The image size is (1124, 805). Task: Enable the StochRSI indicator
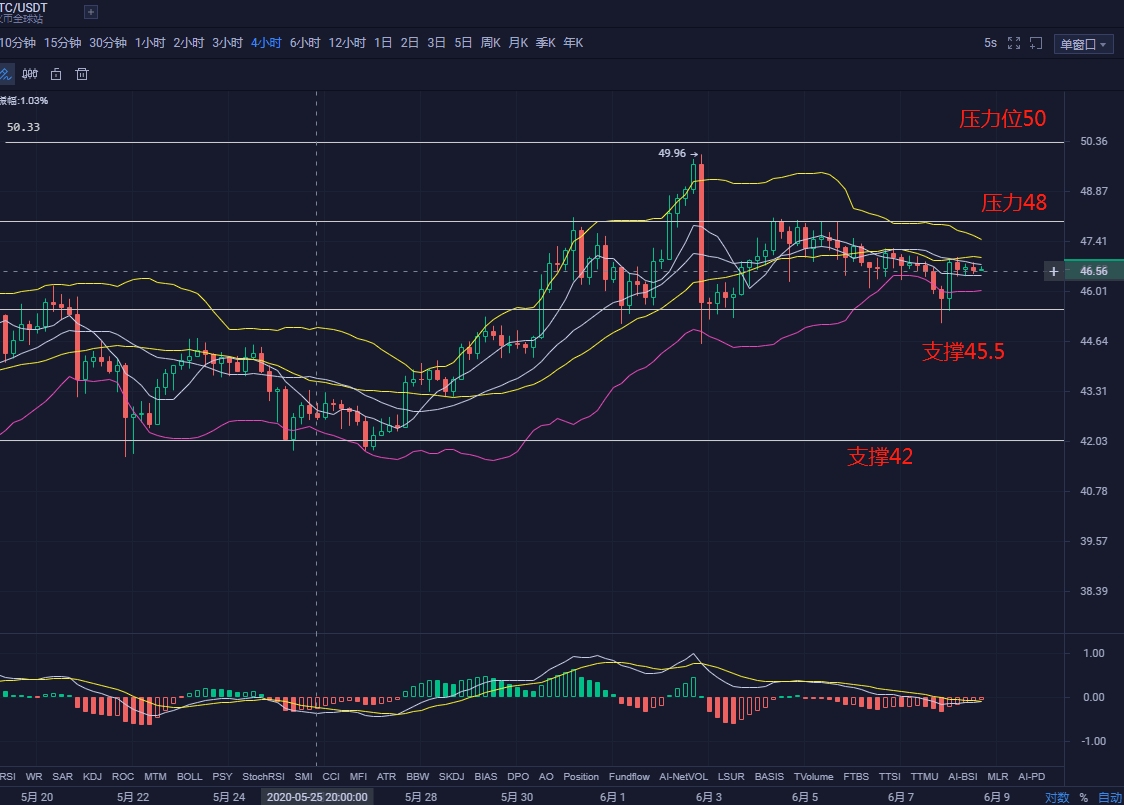coord(263,776)
